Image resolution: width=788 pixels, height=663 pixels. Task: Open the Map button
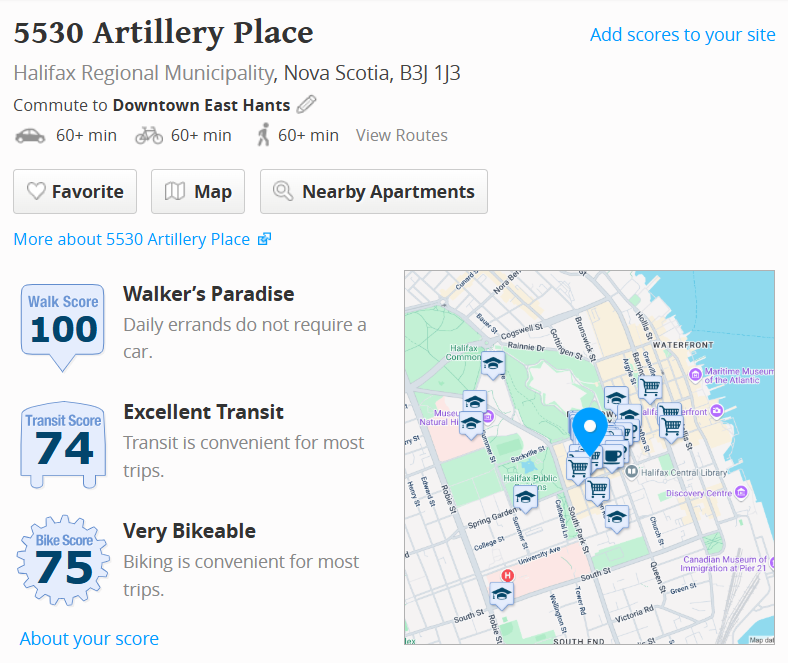point(198,192)
